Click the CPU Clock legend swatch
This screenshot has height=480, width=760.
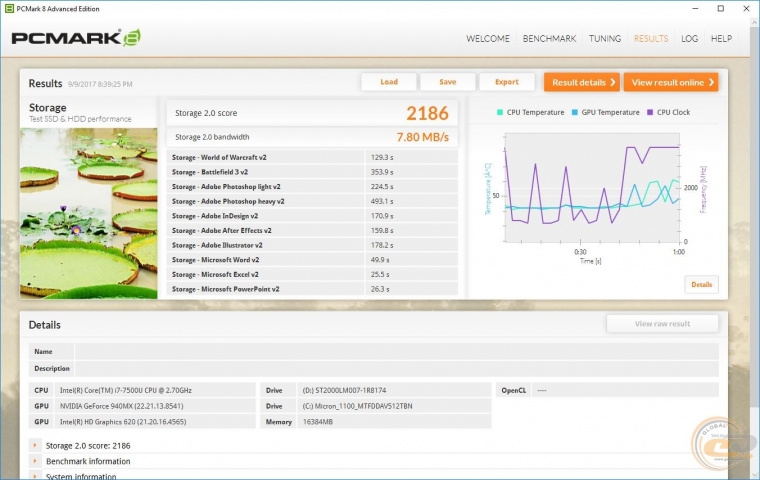click(x=650, y=112)
